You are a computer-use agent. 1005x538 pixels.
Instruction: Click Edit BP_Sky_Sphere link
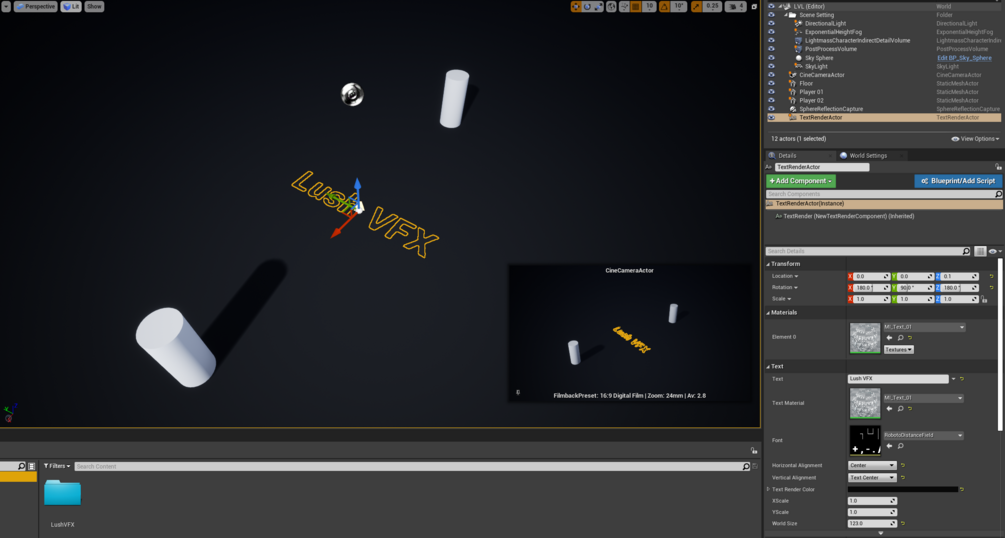[964, 58]
